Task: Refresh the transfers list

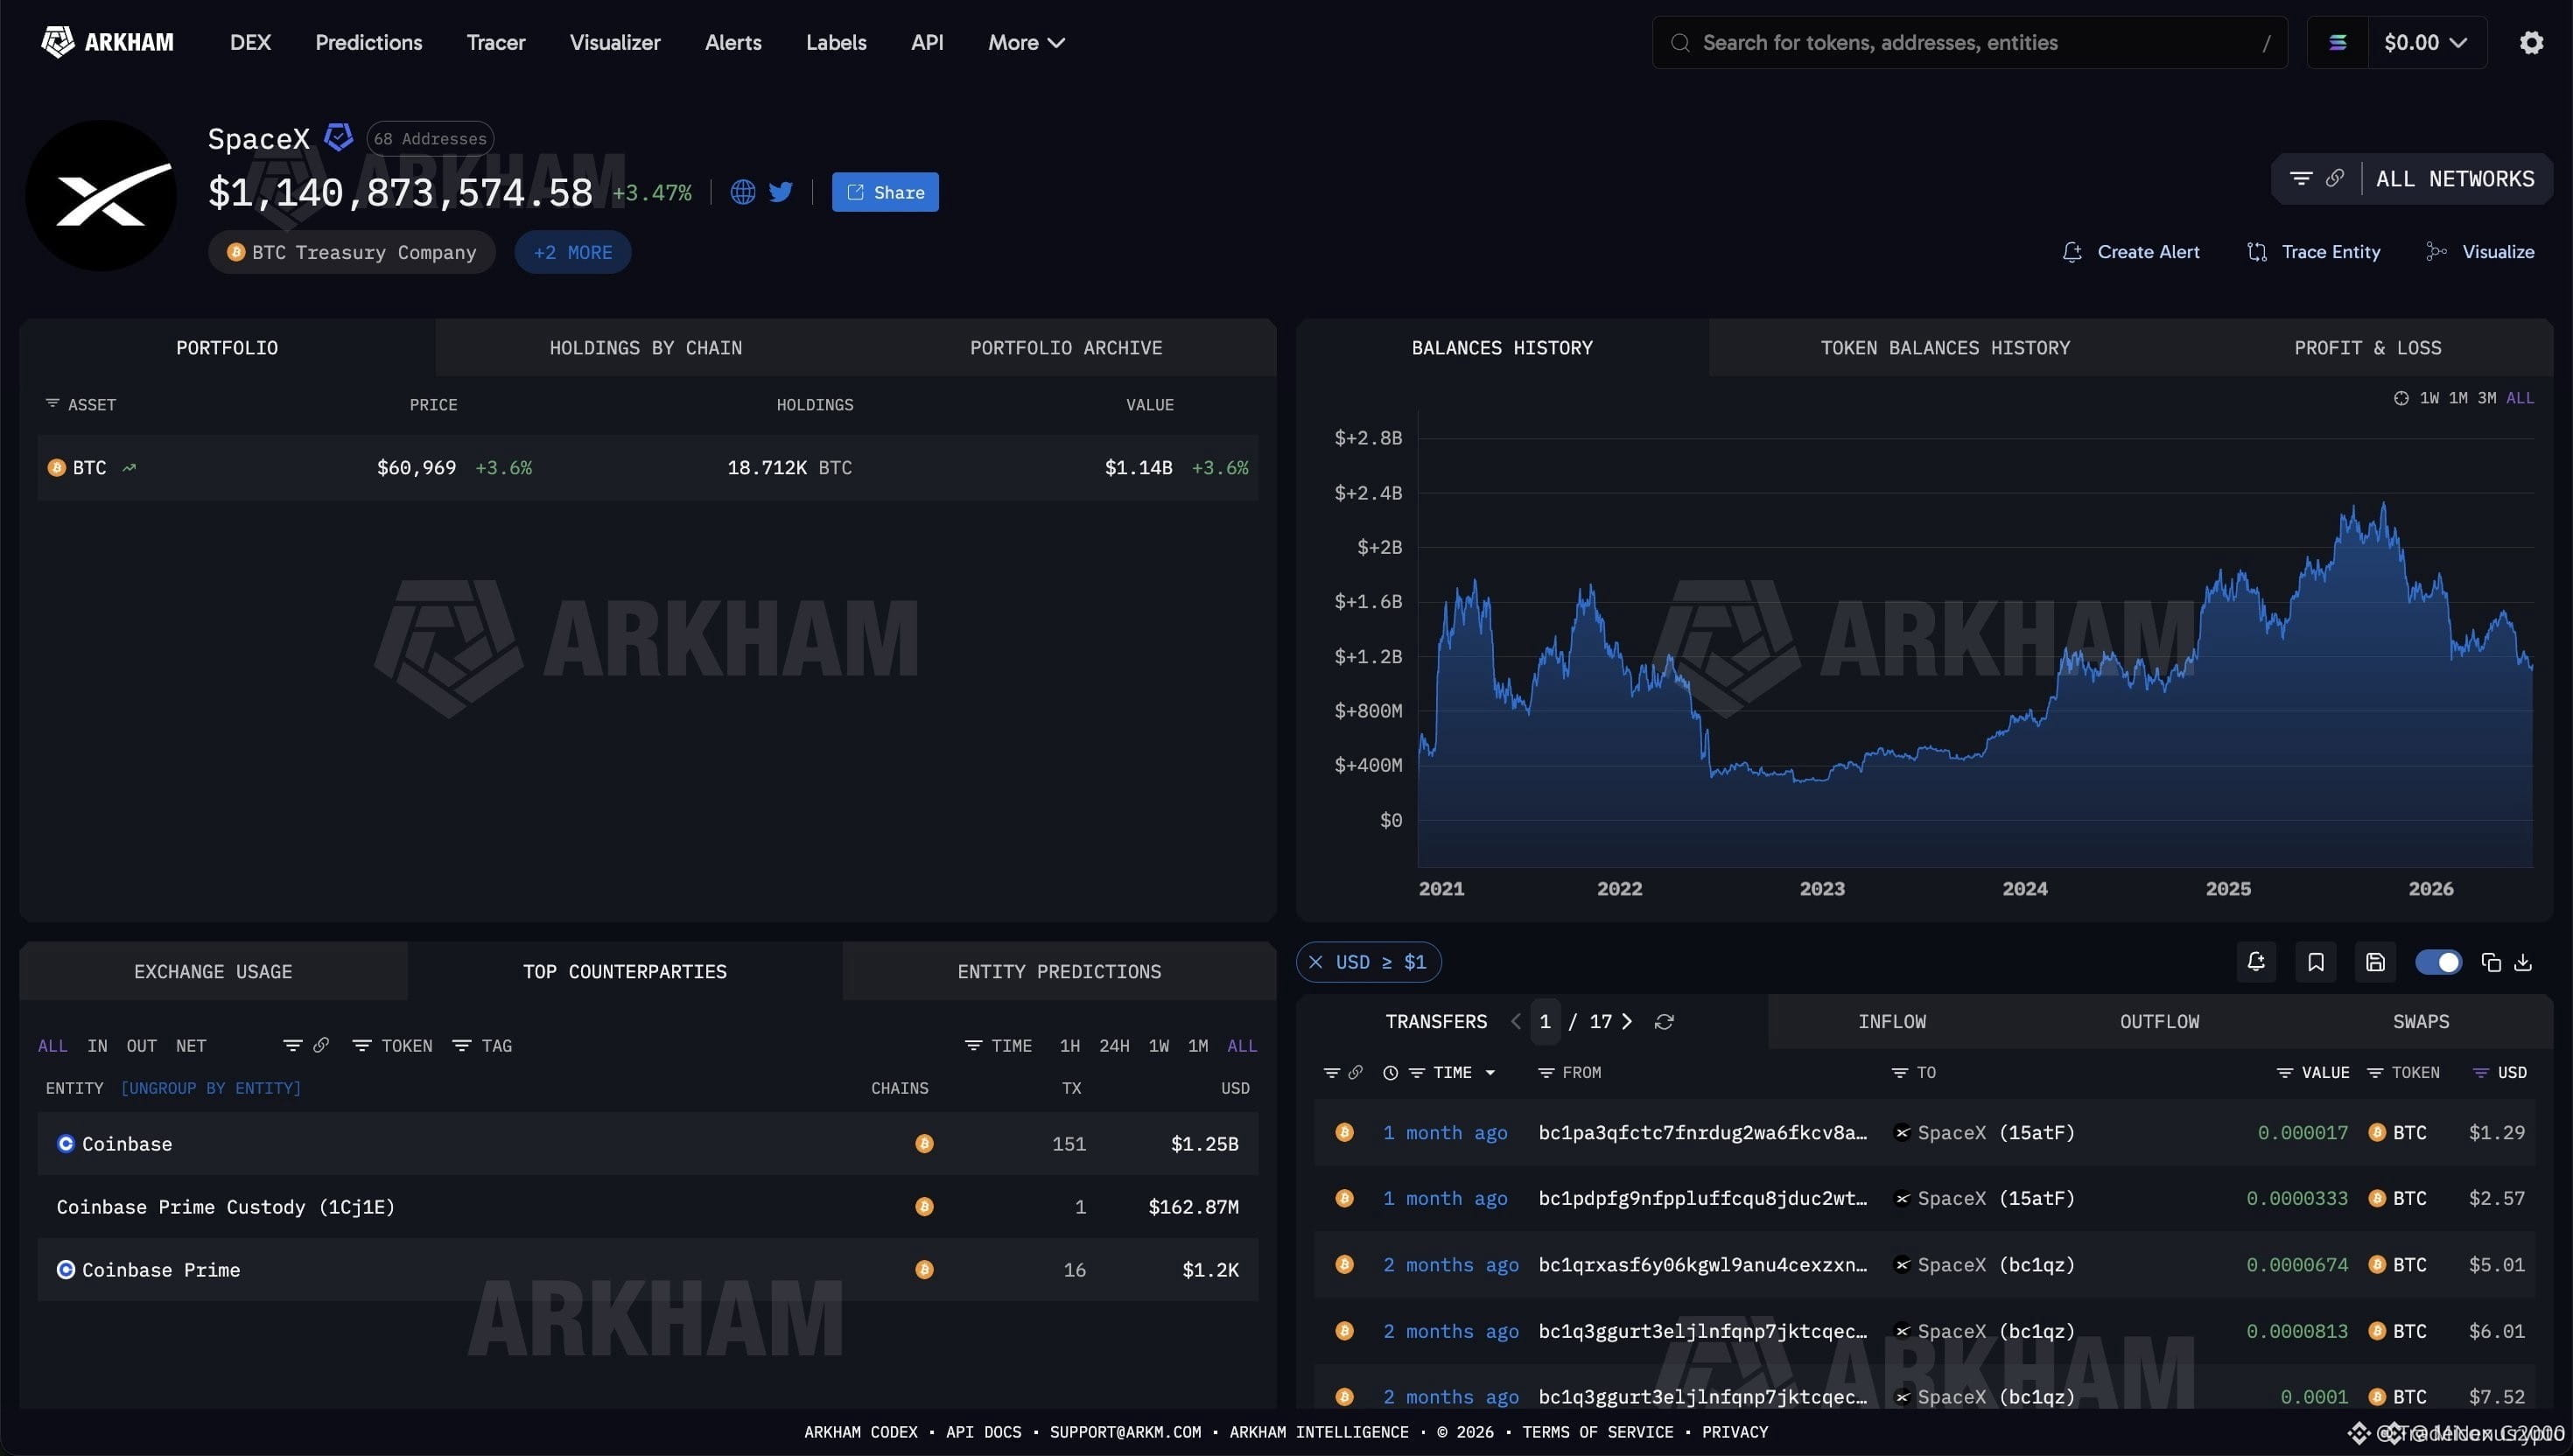Action: pyautogui.click(x=1664, y=1021)
